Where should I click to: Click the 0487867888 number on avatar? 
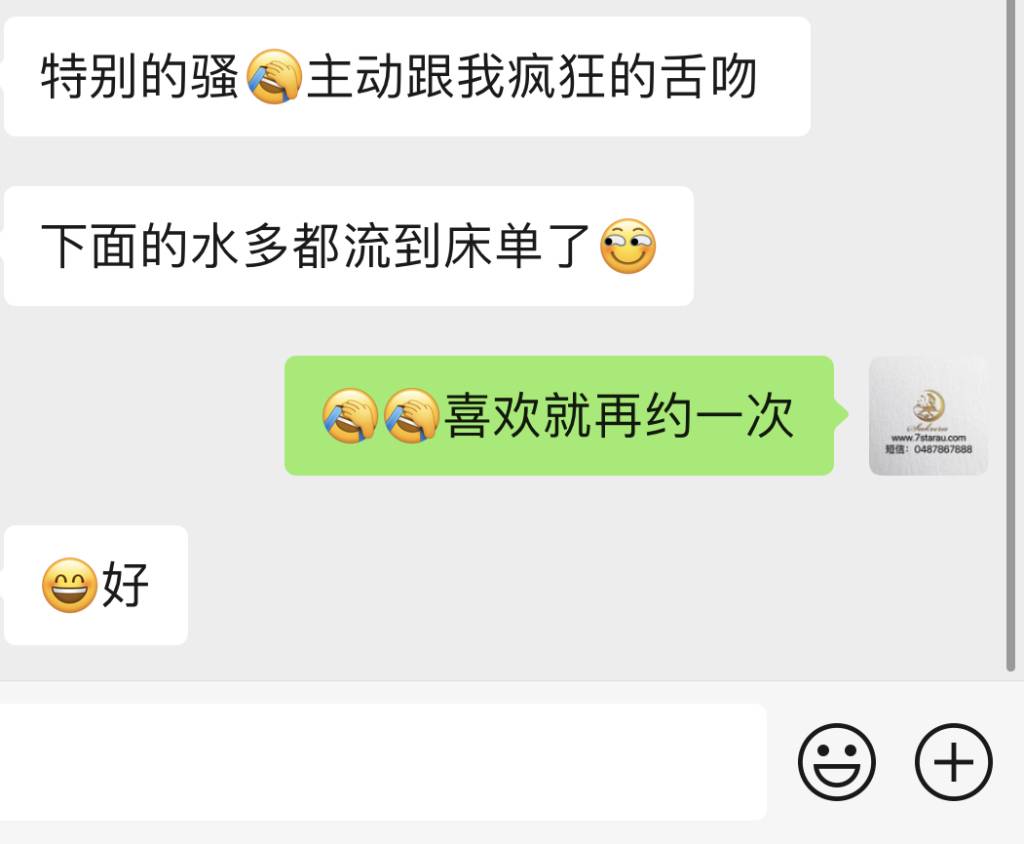coord(942,449)
